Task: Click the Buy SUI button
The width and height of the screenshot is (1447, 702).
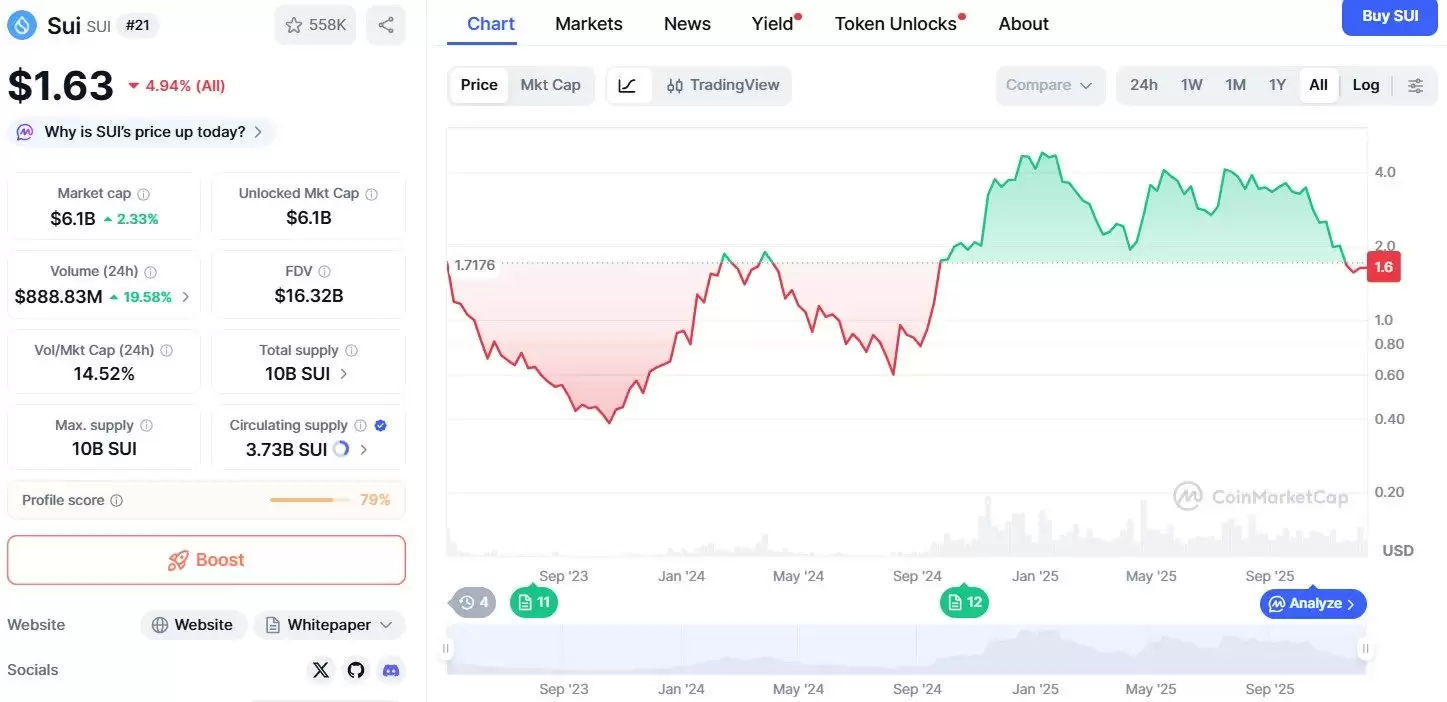Action: pos(1390,16)
